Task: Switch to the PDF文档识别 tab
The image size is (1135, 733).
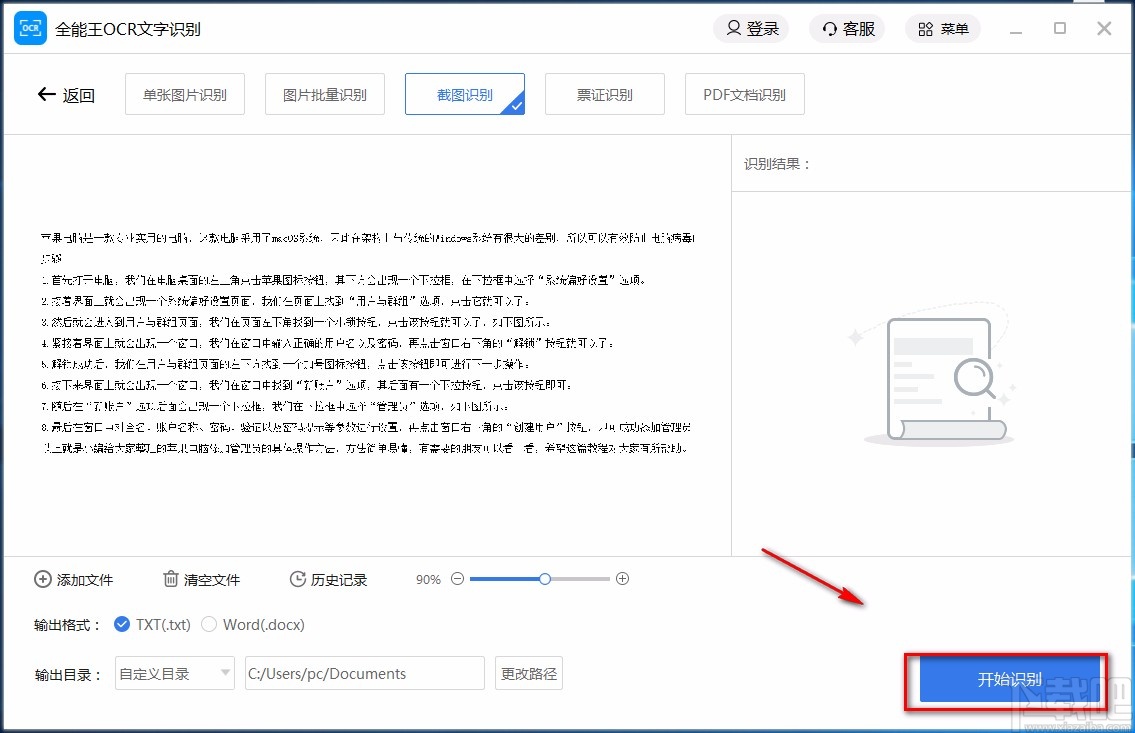Action: 744,93
